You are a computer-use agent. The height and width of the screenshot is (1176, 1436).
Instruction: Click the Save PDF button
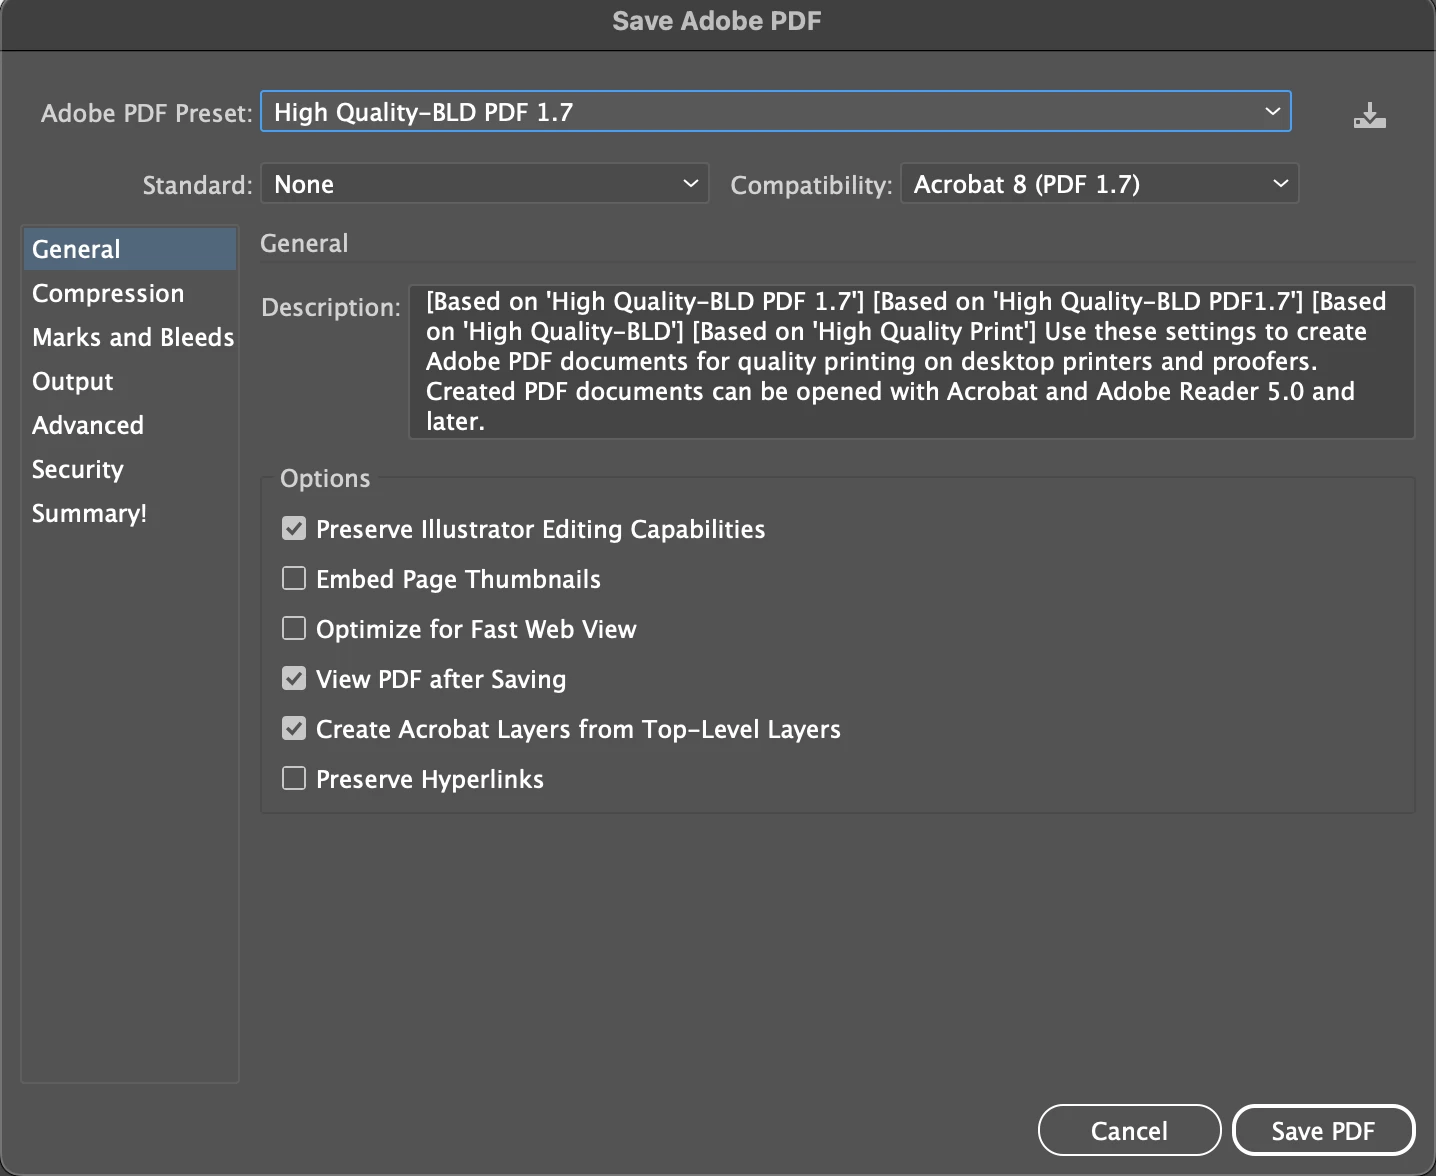pyautogui.click(x=1323, y=1130)
